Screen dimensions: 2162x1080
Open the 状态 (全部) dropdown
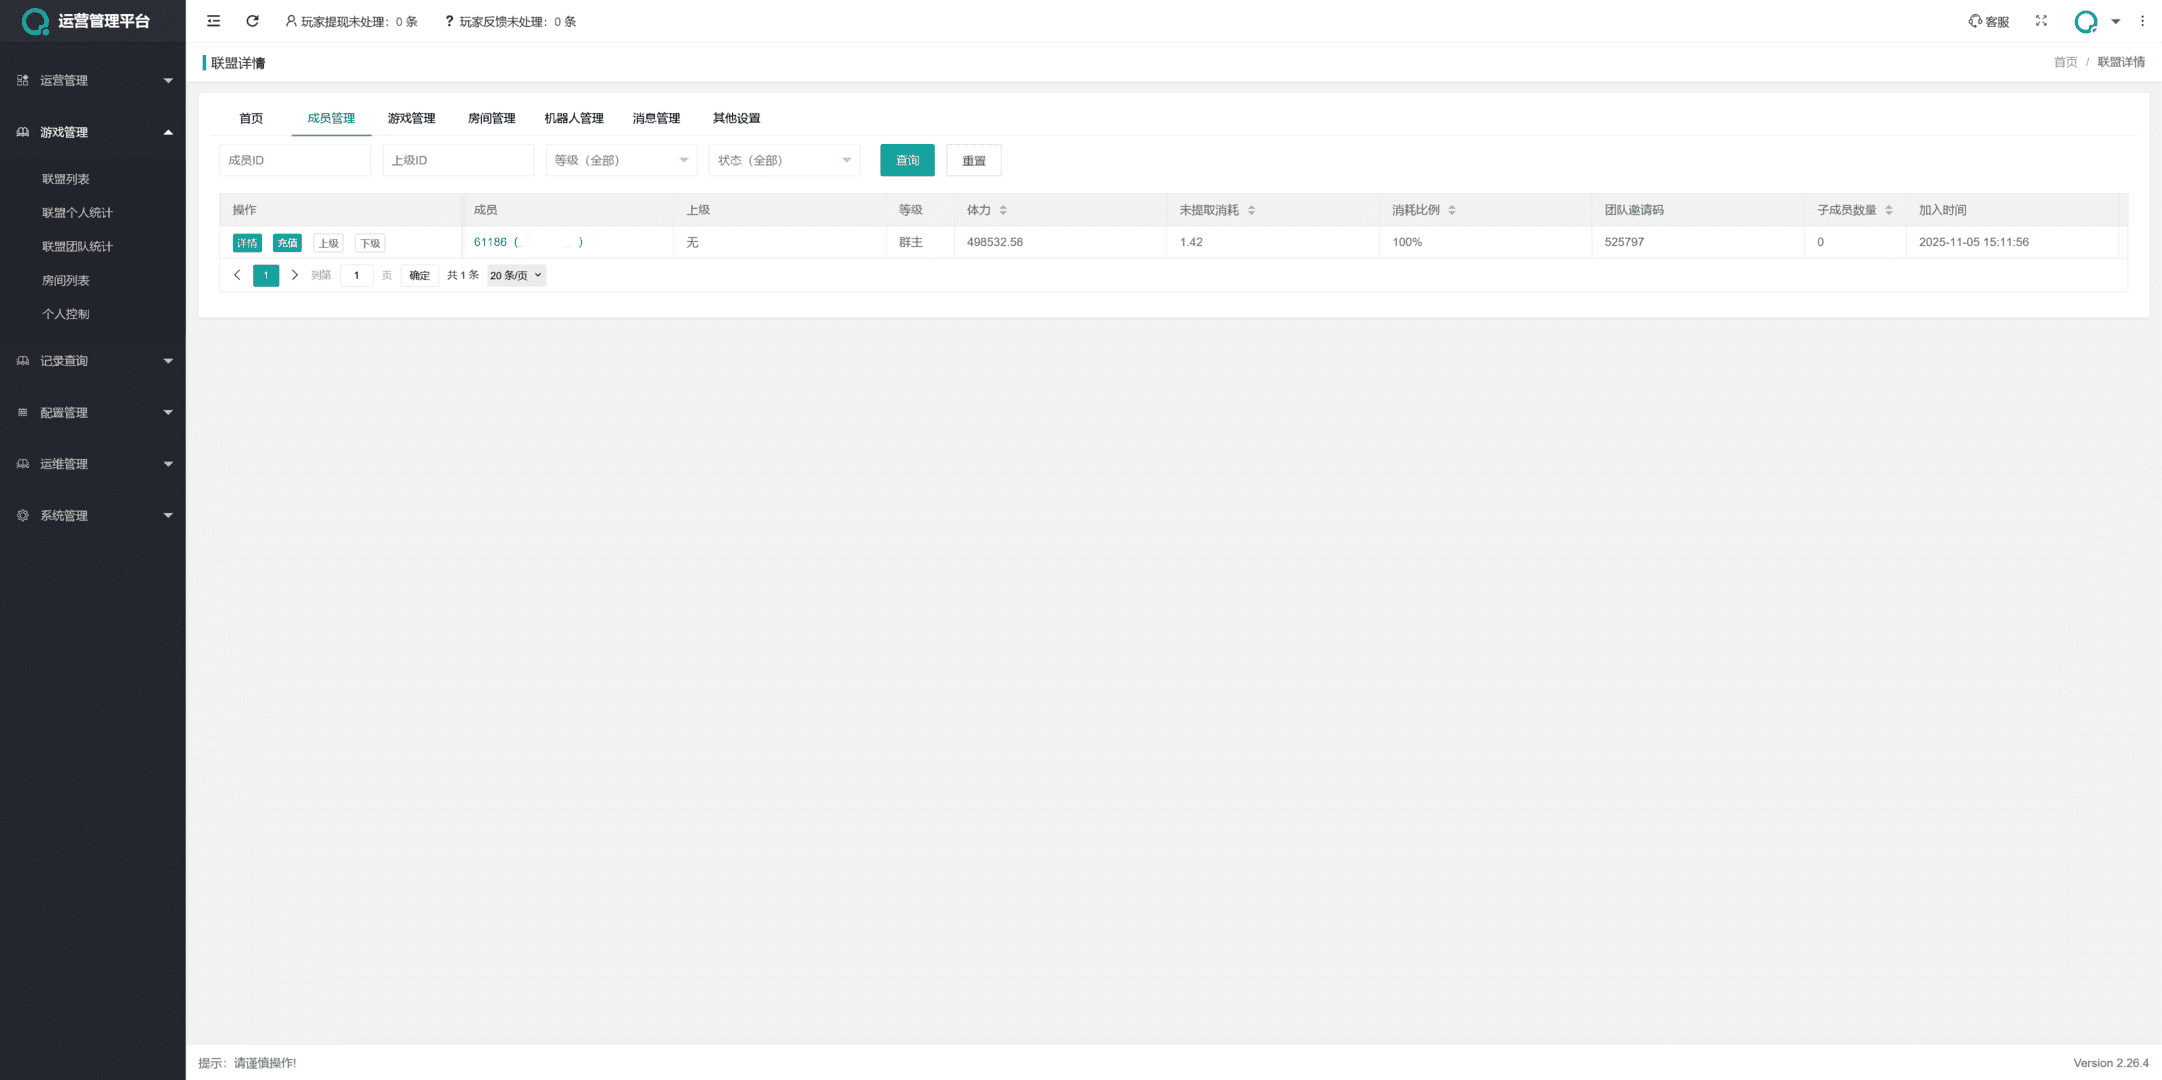tap(784, 160)
